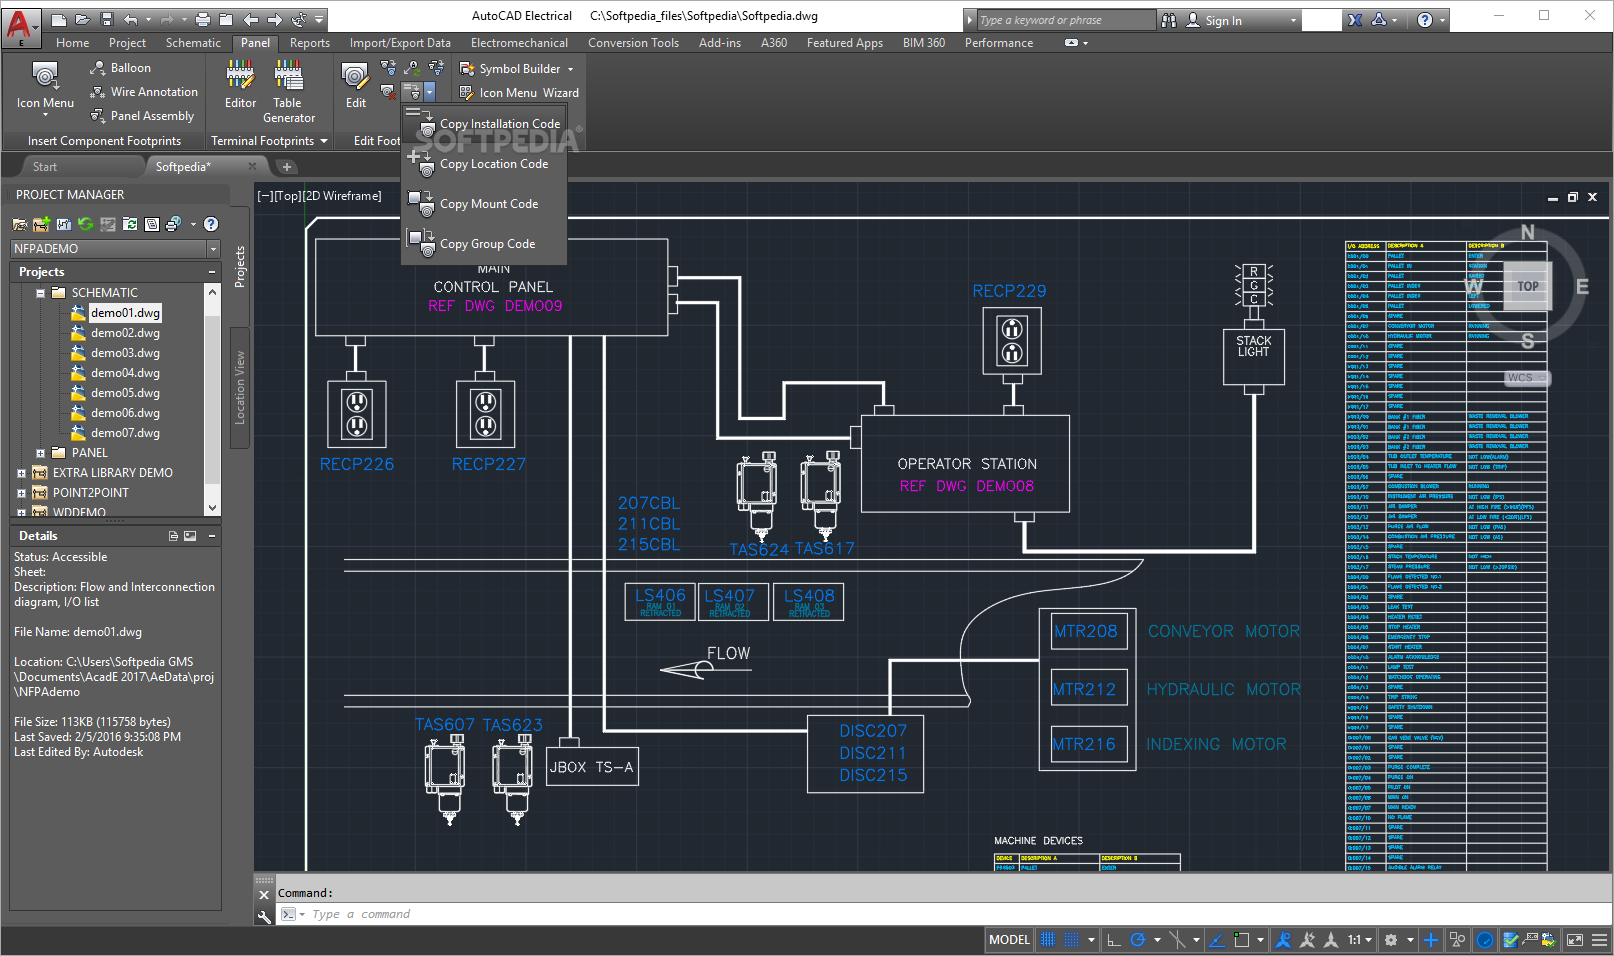Click the Next project drawing arrow icon
The image size is (1614, 956).
coord(274,19)
